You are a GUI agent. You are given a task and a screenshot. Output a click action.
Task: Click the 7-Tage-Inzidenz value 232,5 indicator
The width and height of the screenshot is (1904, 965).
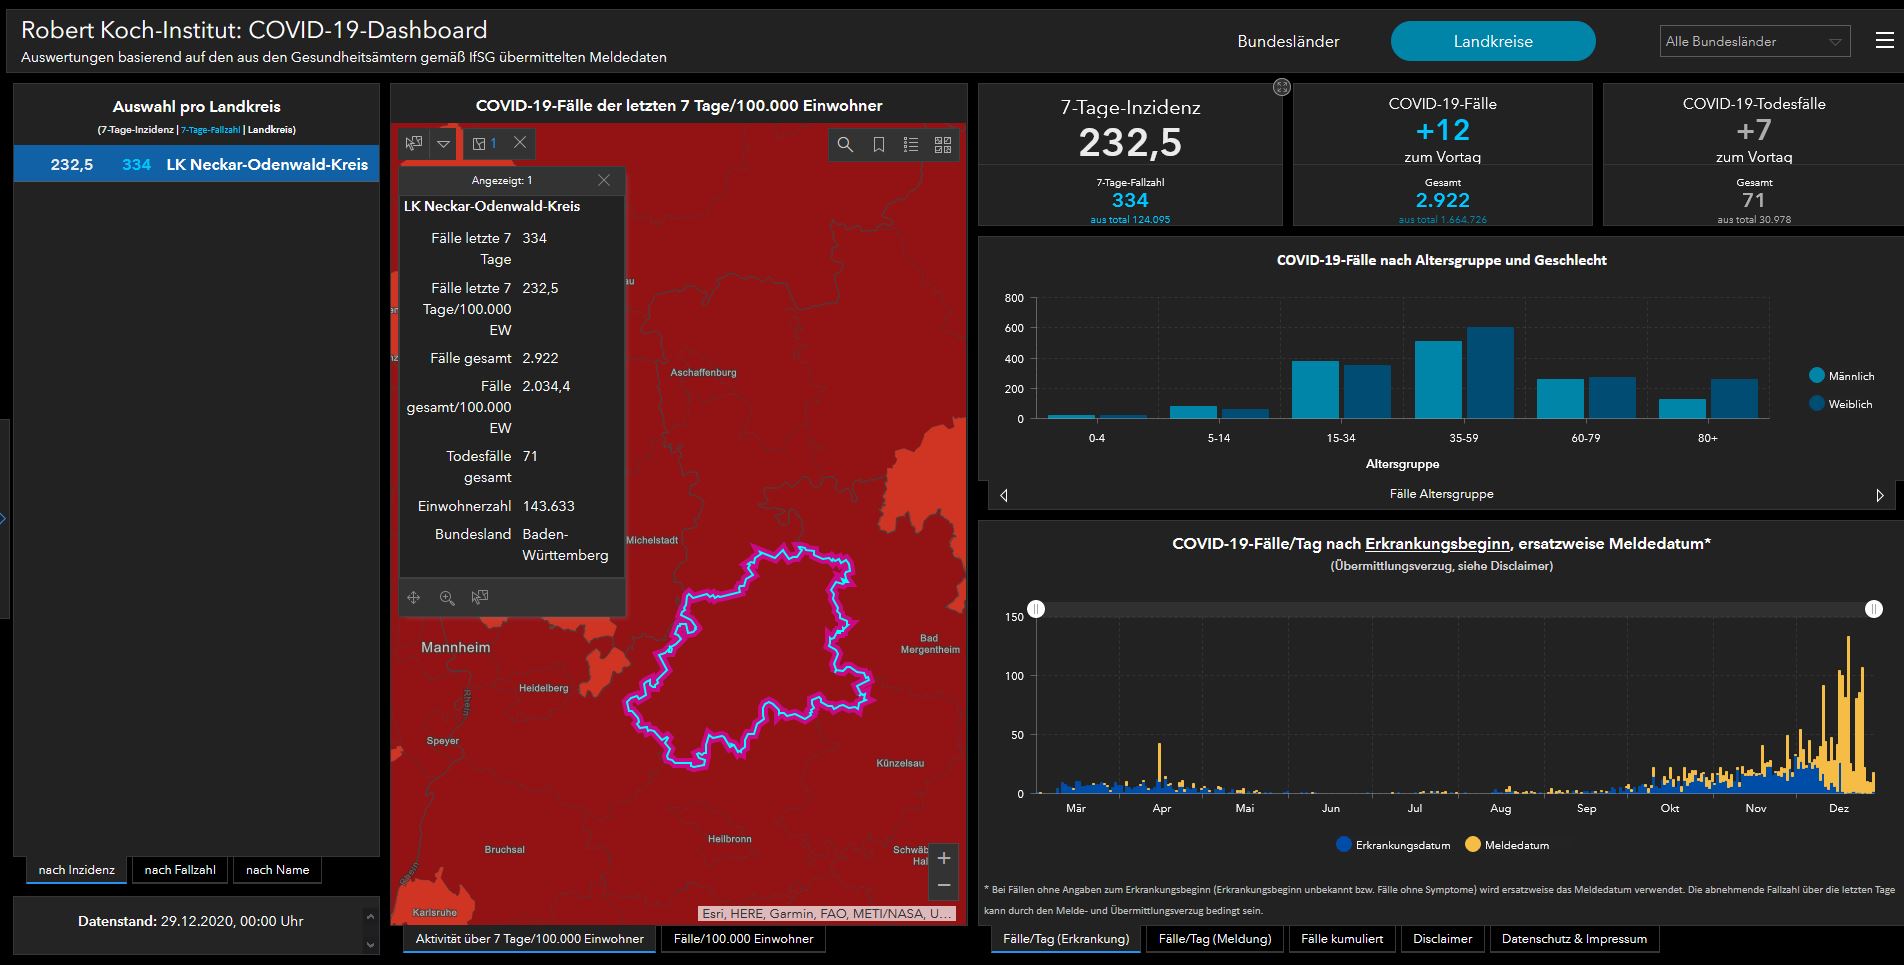coord(1130,143)
